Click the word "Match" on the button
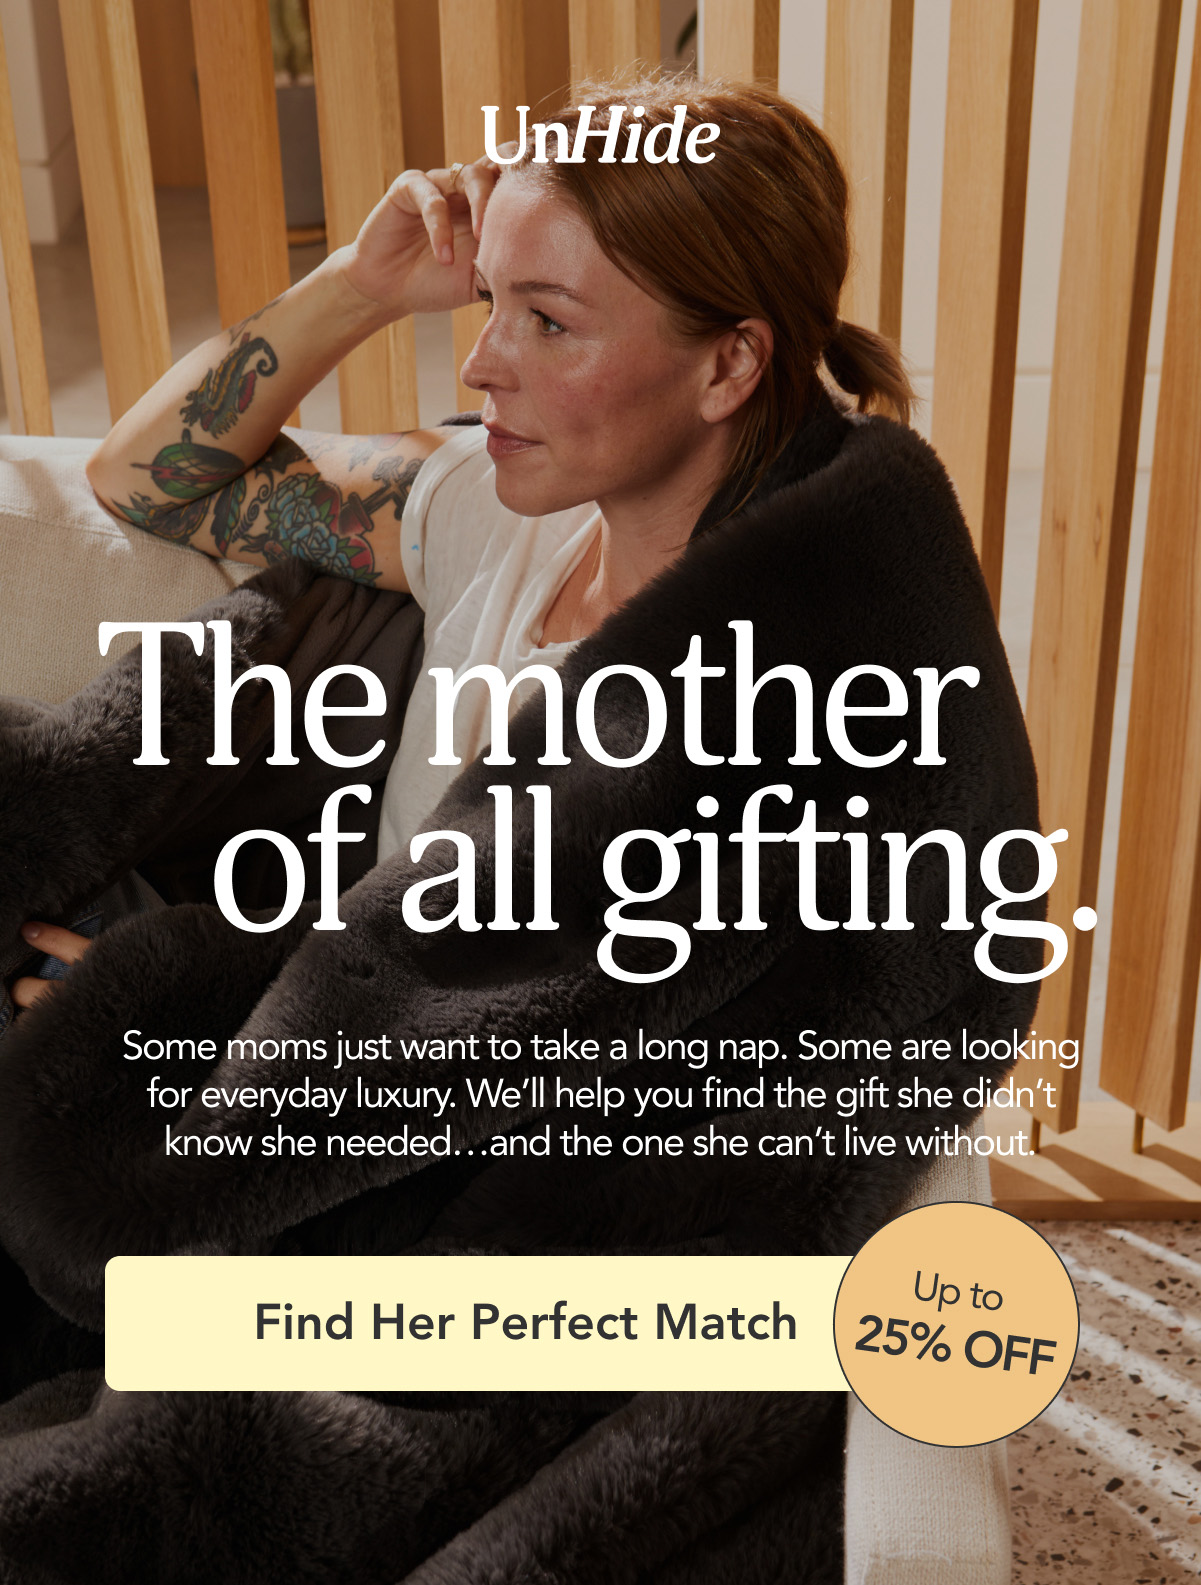 pos(726,1322)
